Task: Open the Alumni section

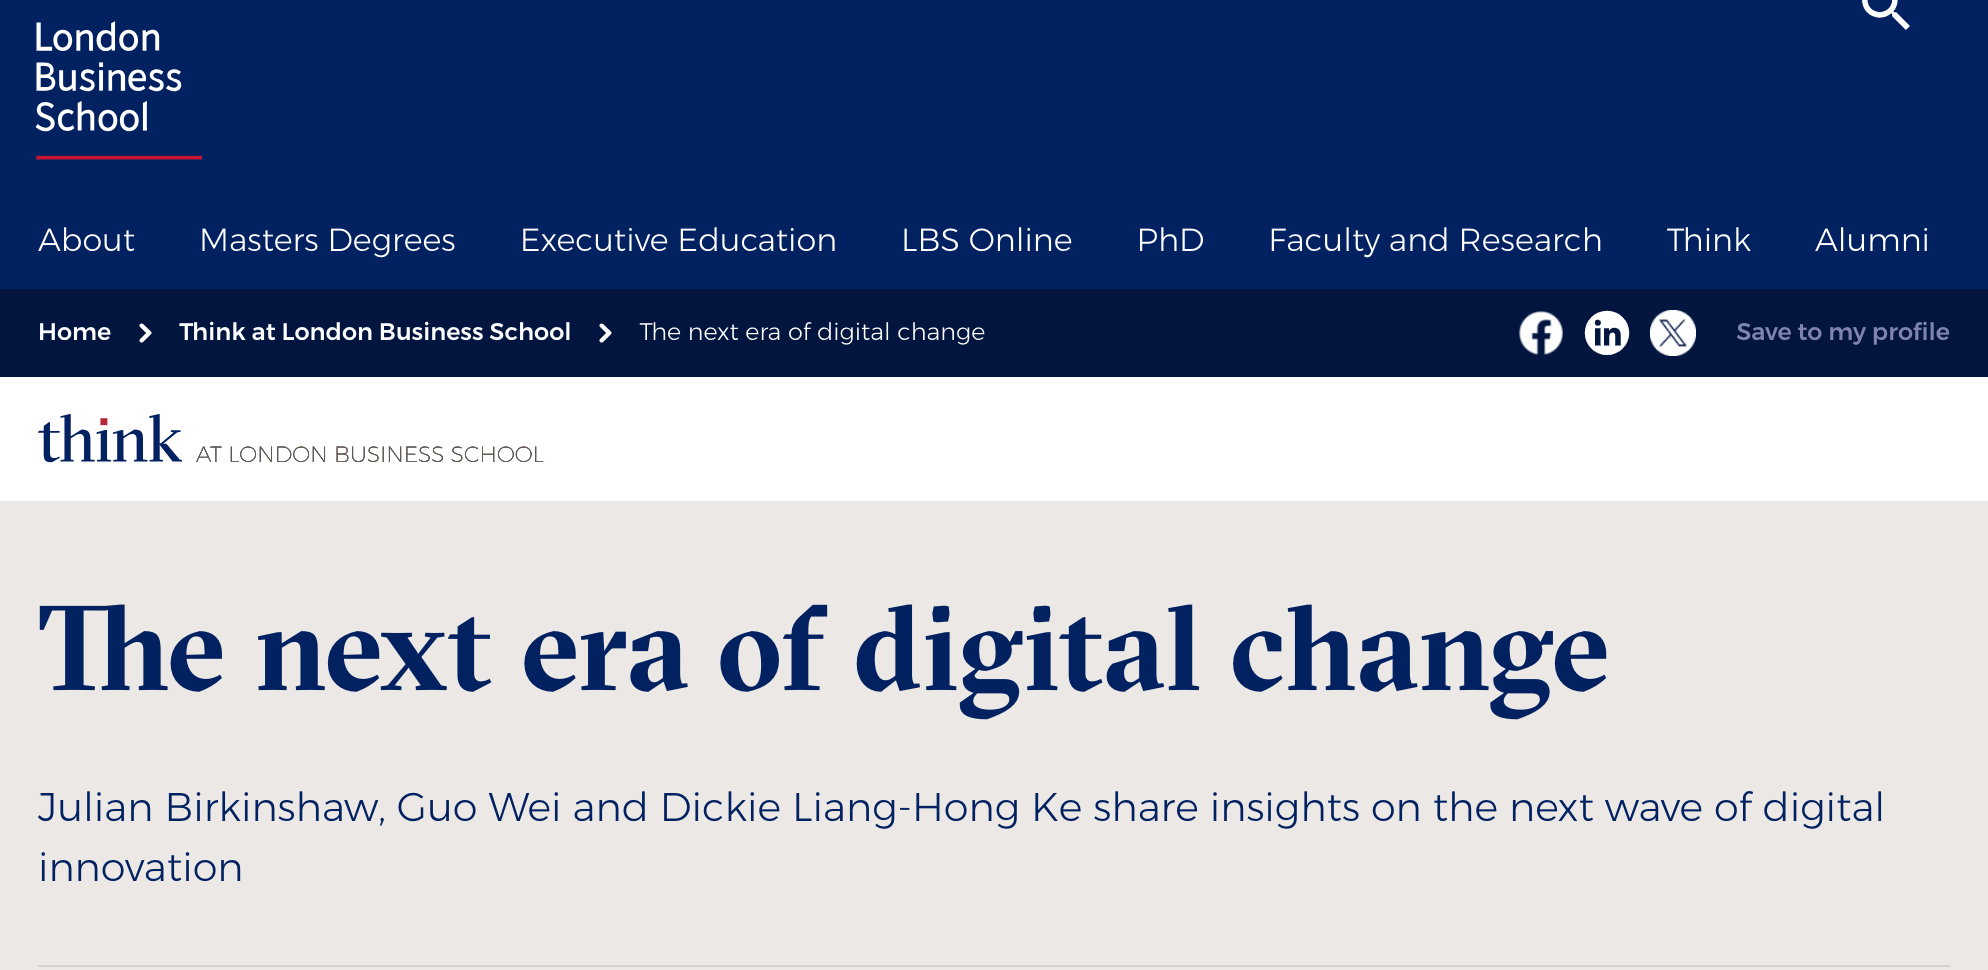Action: (1872, 240)
